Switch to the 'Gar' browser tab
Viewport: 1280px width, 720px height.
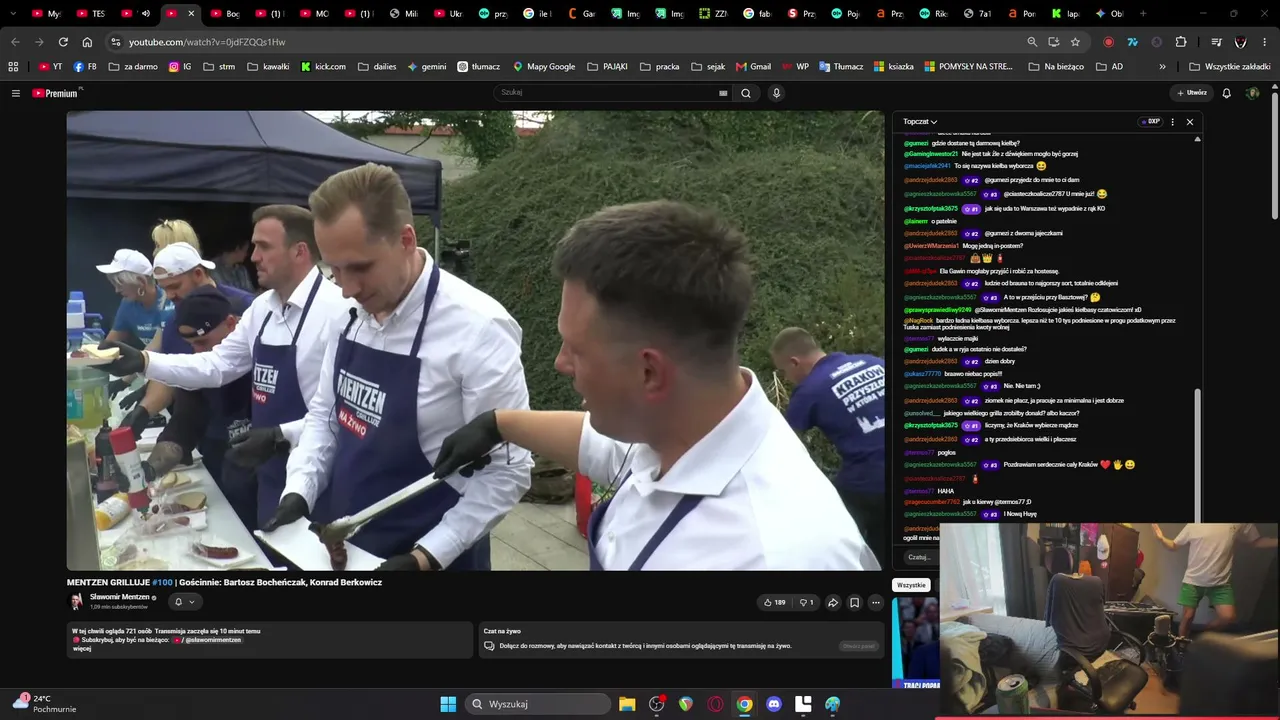pos(582,14)
